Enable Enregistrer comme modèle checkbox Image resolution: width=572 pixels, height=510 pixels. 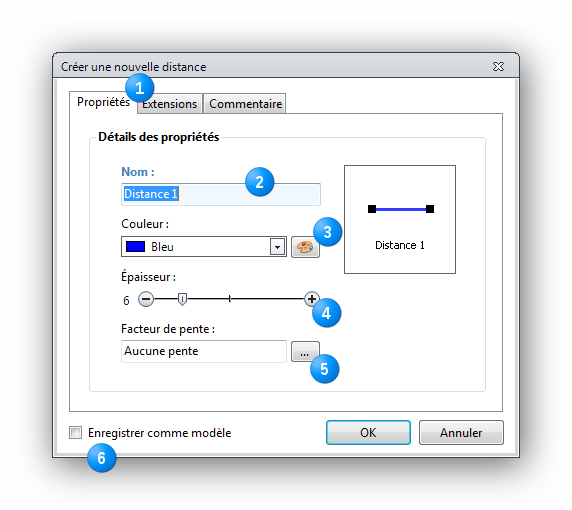click(x=76, y=433)
